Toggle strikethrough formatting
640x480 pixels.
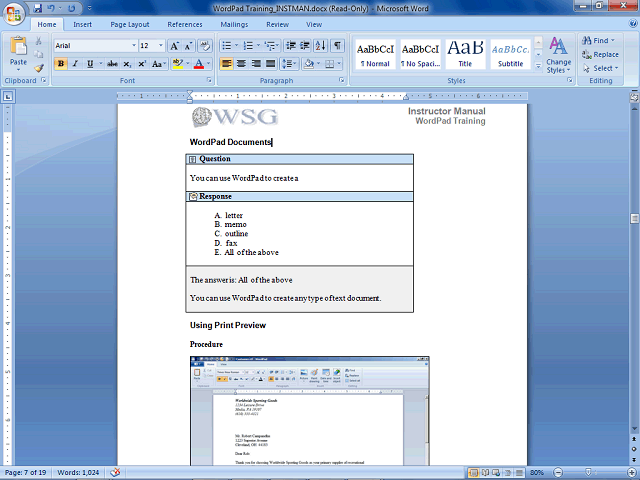click(112, 64)
